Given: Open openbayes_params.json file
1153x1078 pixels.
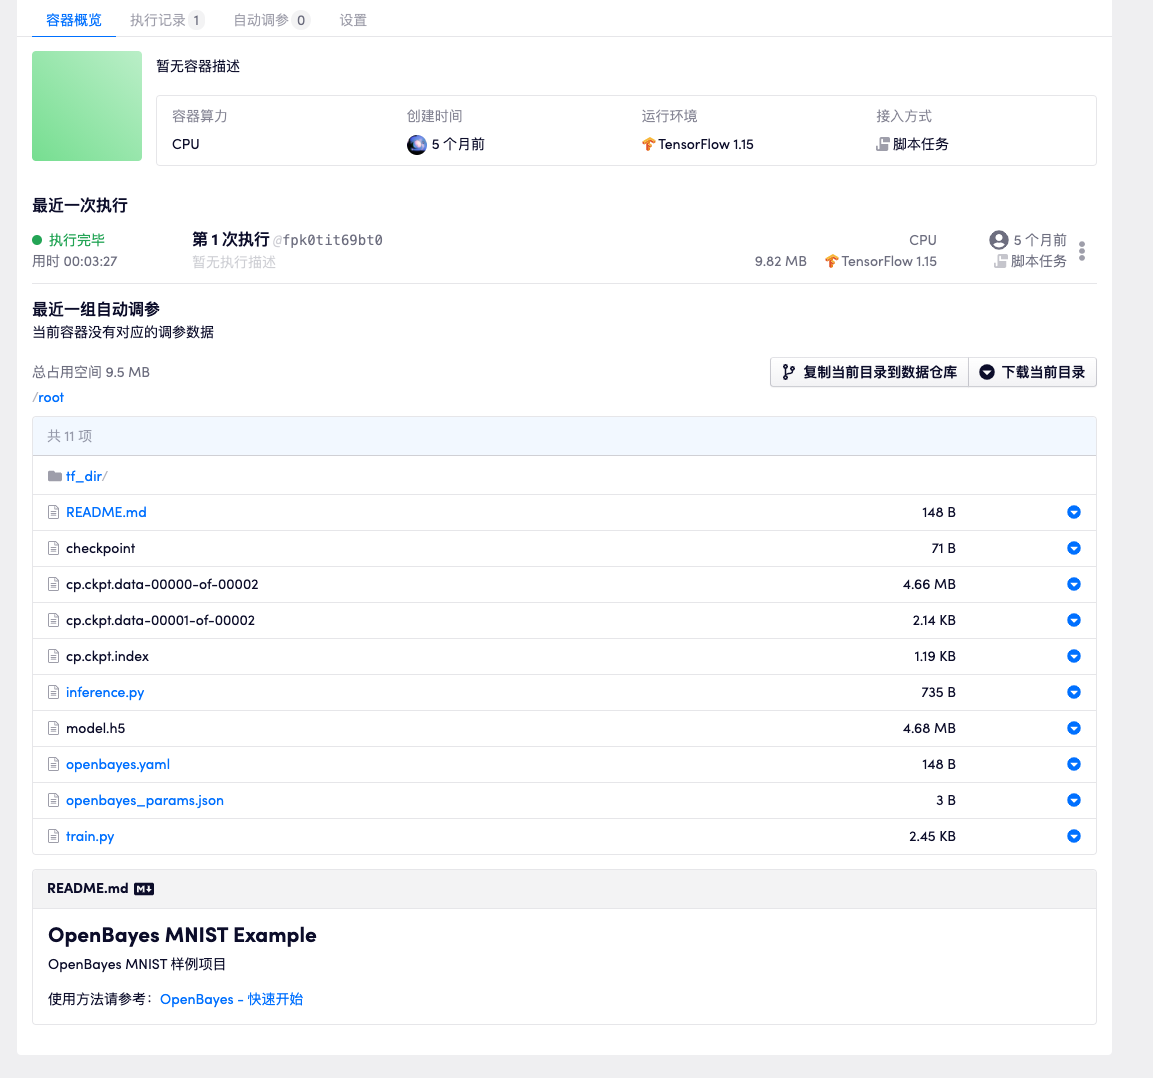Looking at the screenshot, I should pyautogui.click(x=145, y=800).
